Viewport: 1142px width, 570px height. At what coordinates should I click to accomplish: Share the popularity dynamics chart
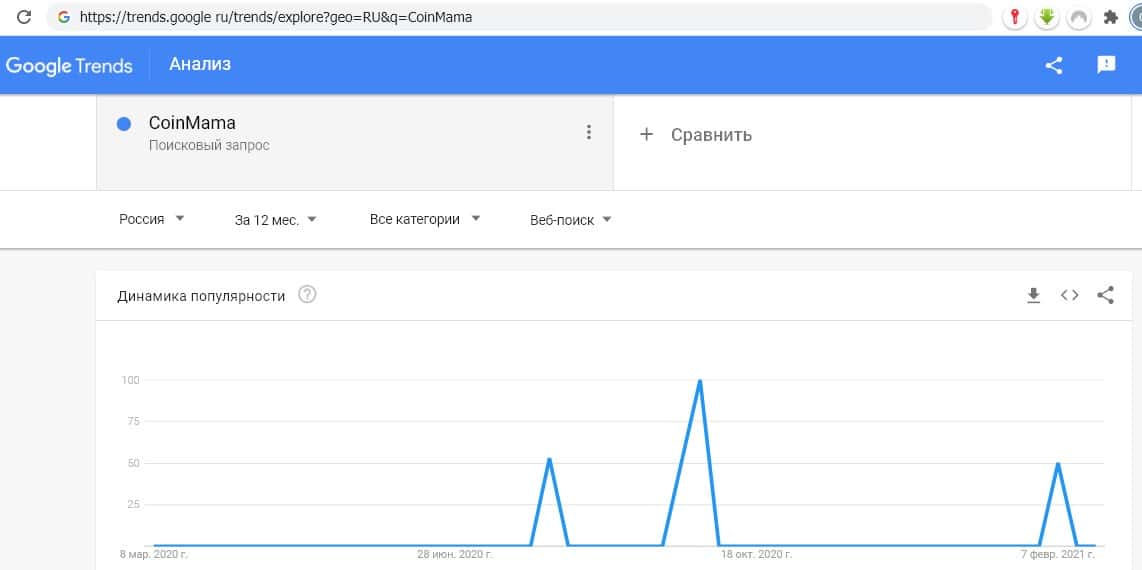pos(1105,295)
